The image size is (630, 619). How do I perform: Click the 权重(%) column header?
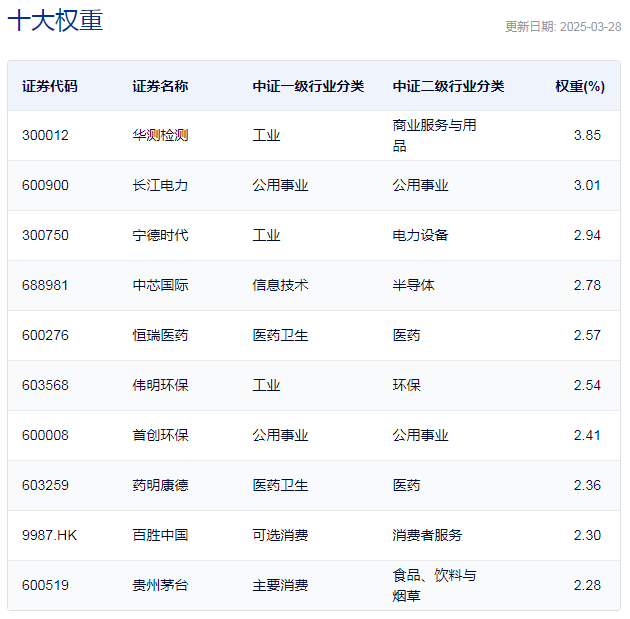coord(580,86)
